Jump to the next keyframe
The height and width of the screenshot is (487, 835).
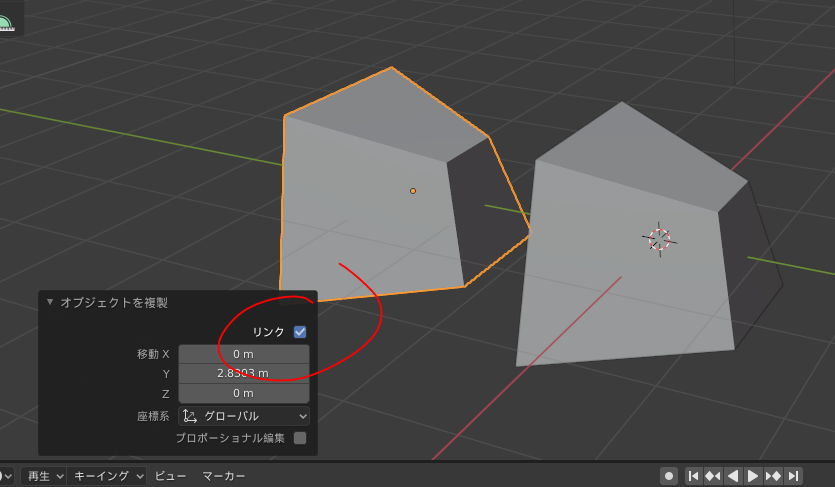click(x=773, y=476)
